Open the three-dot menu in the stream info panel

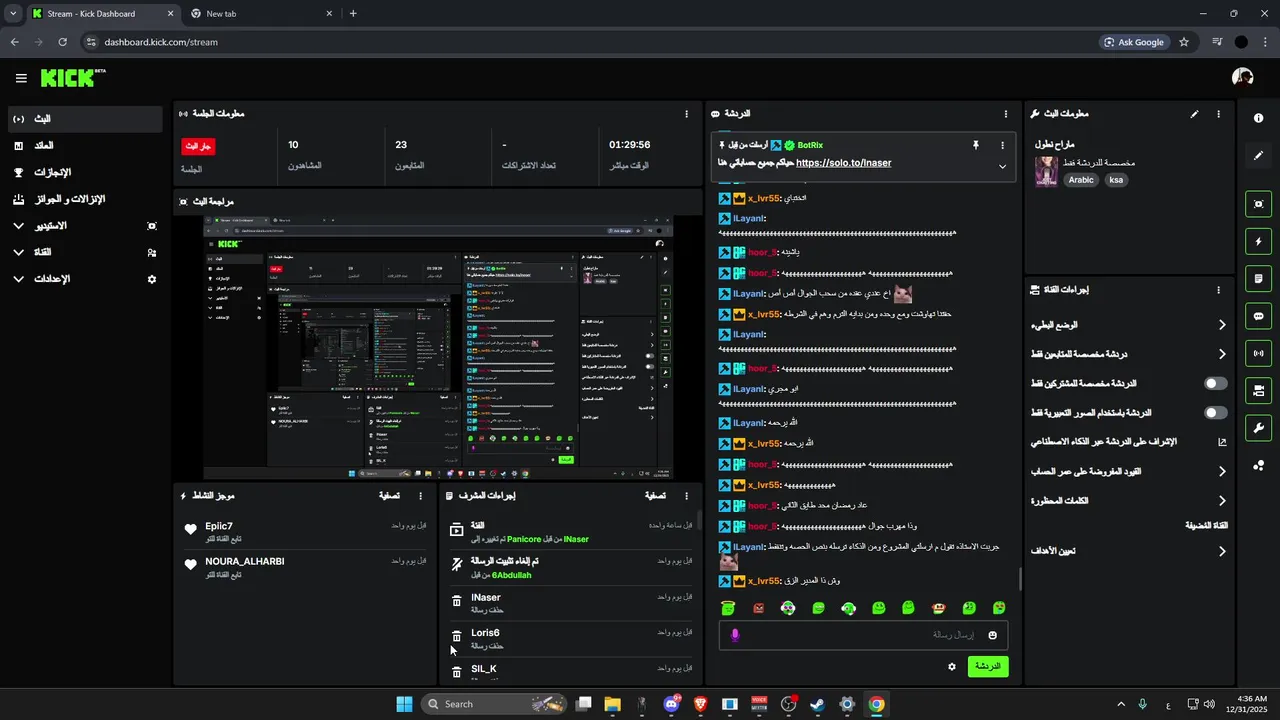pos(1218,114)
